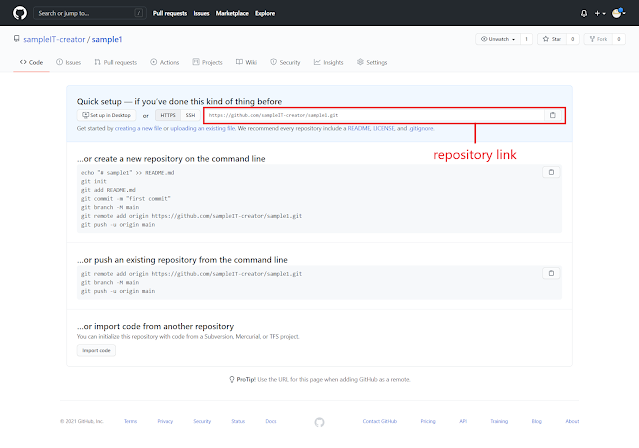Click Pull requests in top navigation

pos(170,13)
